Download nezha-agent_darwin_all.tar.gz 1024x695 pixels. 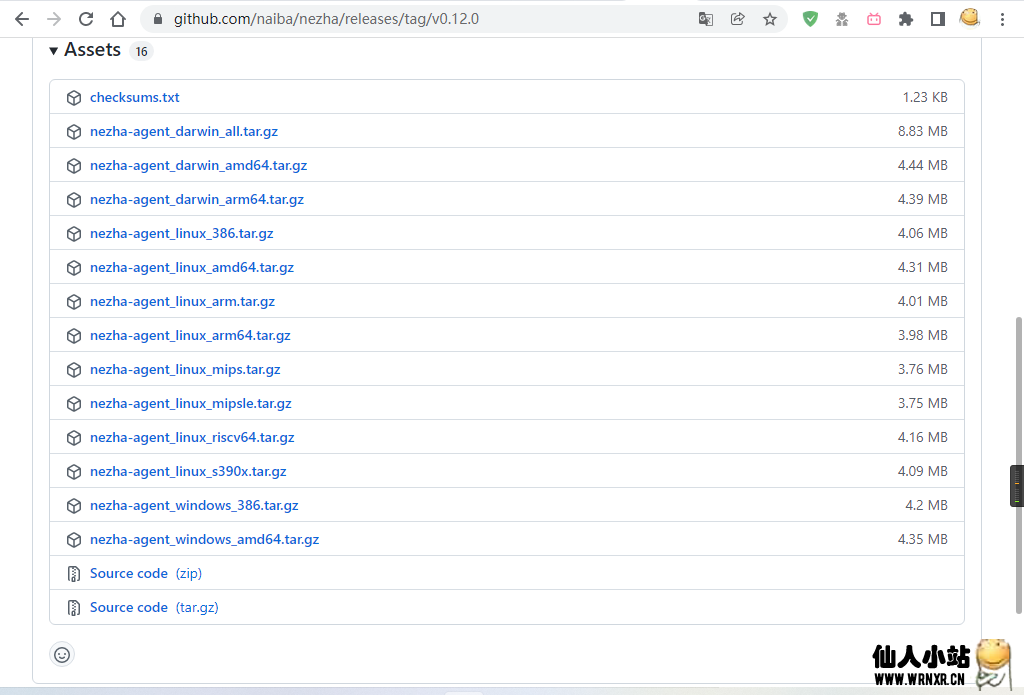184,131
